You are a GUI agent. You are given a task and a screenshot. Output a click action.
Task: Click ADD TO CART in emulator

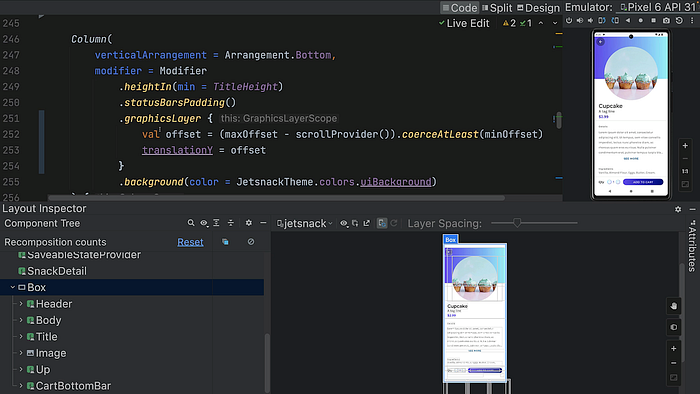click(643, 182)
